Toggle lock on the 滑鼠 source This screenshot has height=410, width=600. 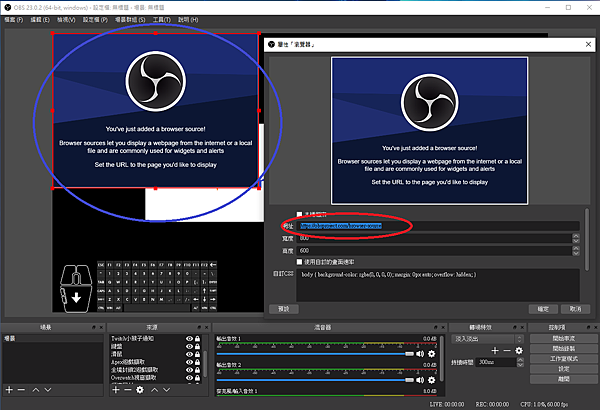point(197,354)
